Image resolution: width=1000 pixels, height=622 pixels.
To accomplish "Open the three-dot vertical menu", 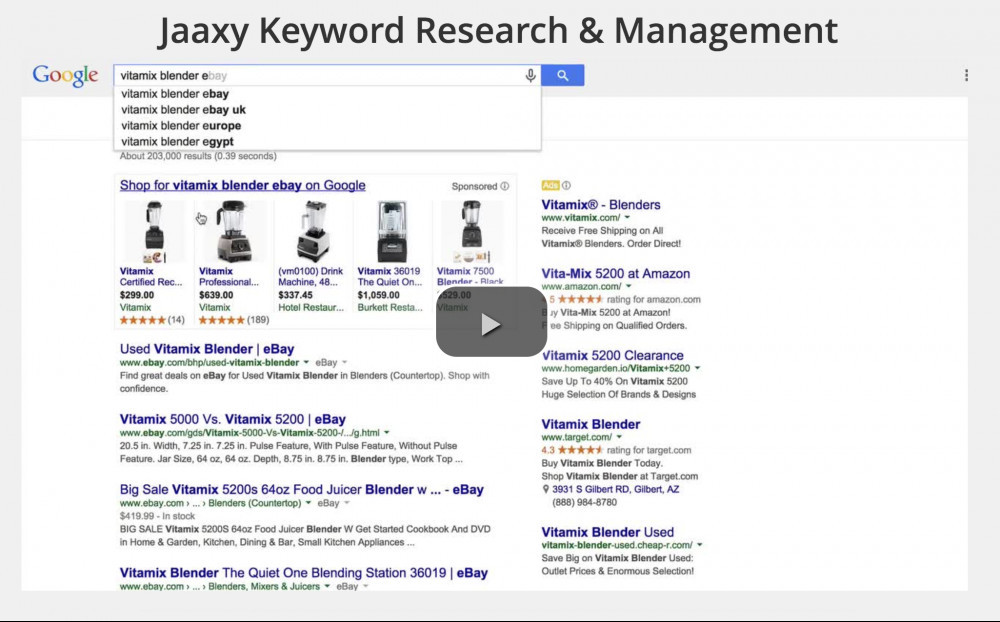I will coord(966,75).
